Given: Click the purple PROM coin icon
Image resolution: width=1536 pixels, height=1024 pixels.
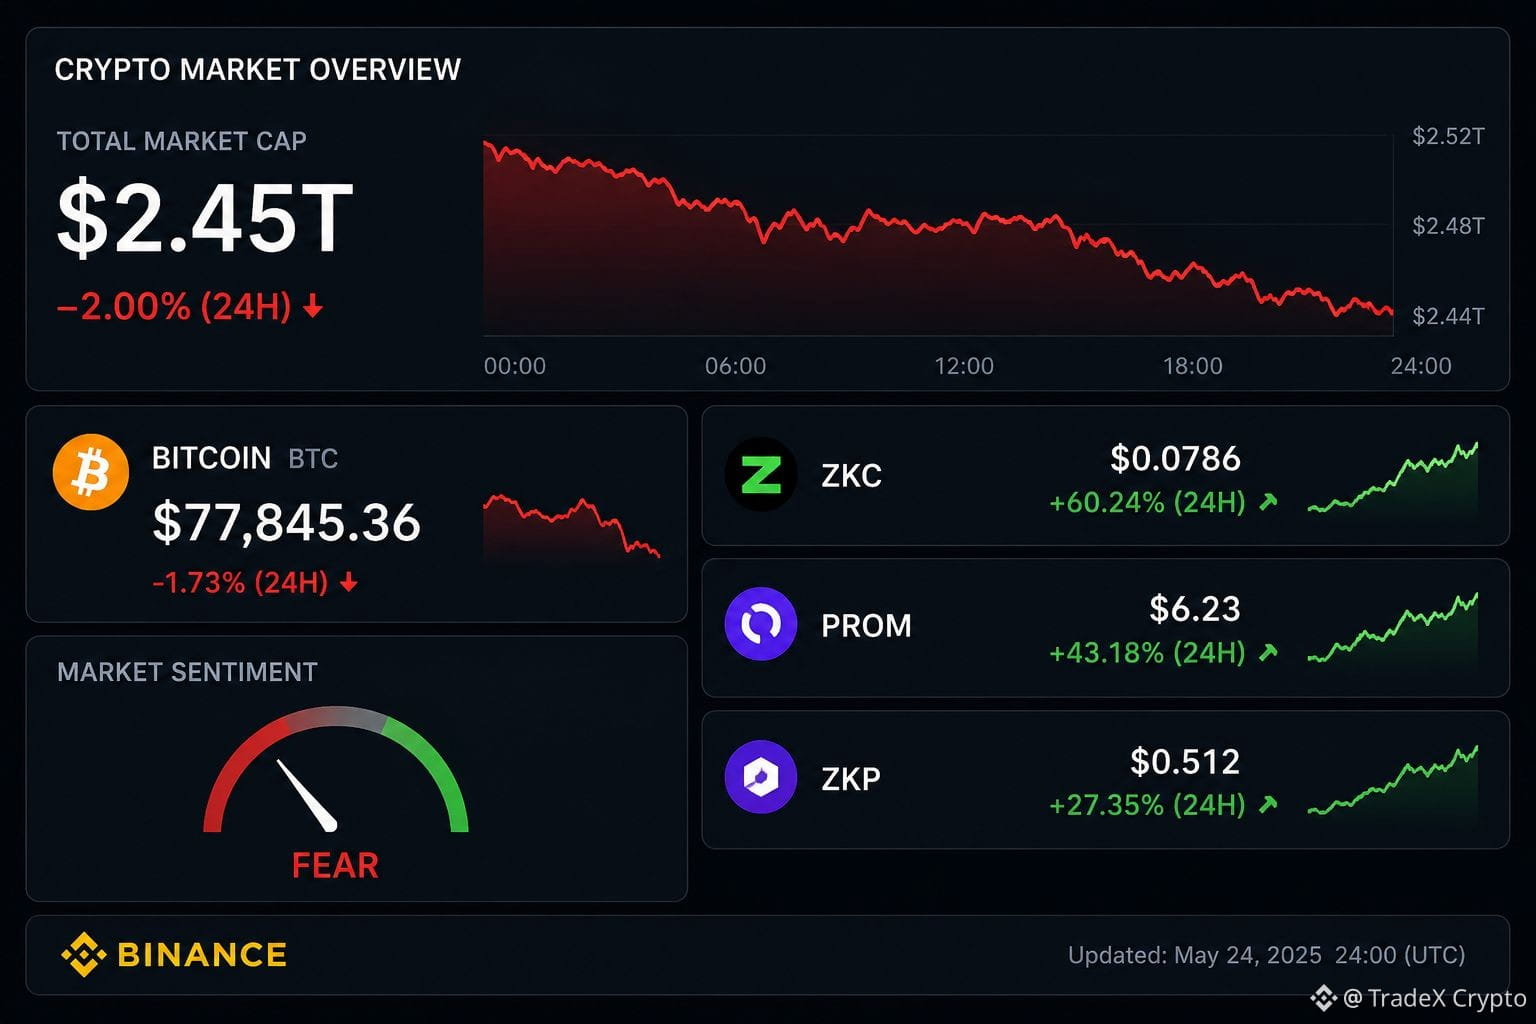Looking at the screenshot, I should 761,624.
